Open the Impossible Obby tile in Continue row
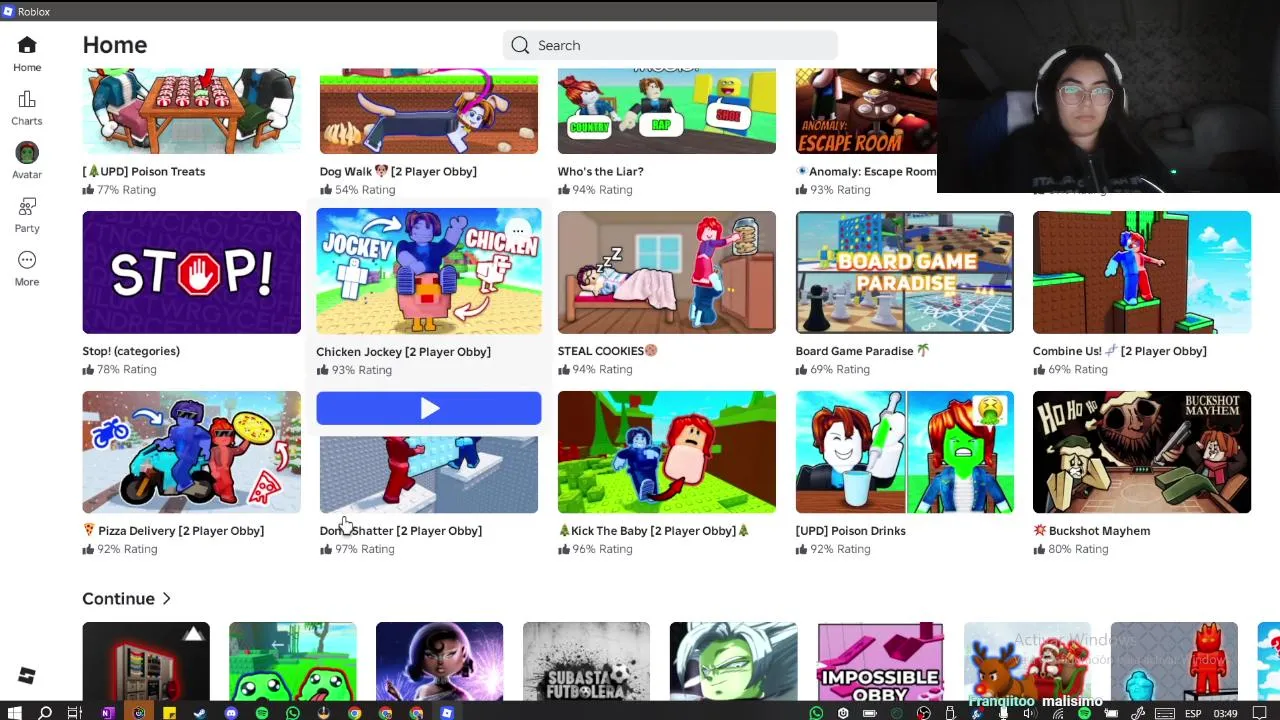 [880, 661]
